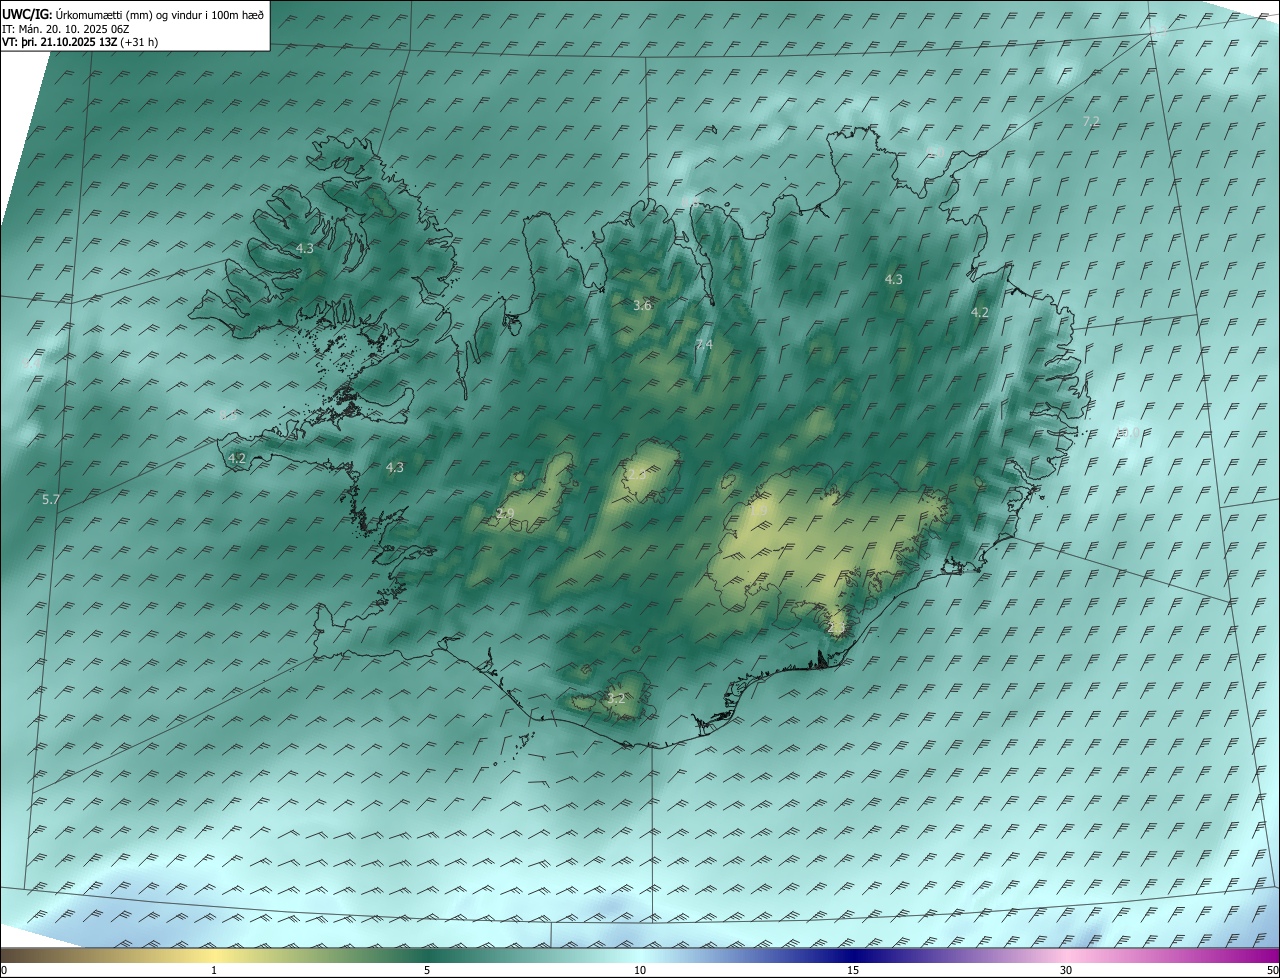Image resolution: width=1280 pixels, height=978 pixels.
Task: Click the 3.2 value near the south coast
Action: pyautogui.click(x=616, y=699)
